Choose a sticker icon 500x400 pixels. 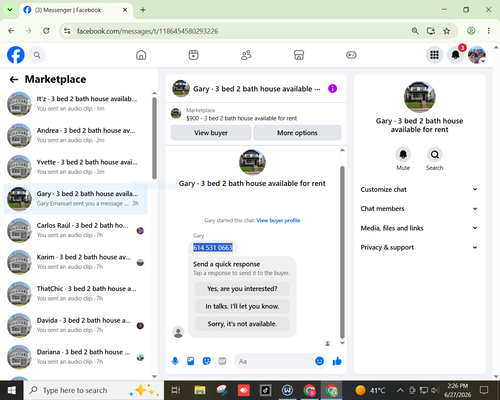tap(207, 361)
